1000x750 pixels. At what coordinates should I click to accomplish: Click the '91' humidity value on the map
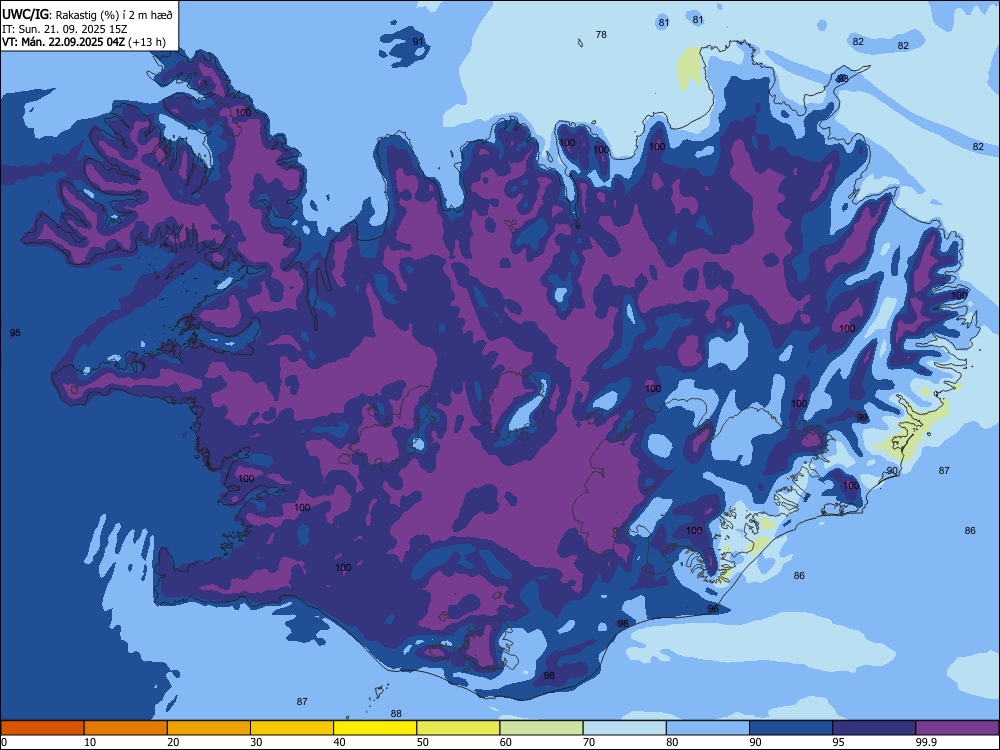[x=418, y=41]
